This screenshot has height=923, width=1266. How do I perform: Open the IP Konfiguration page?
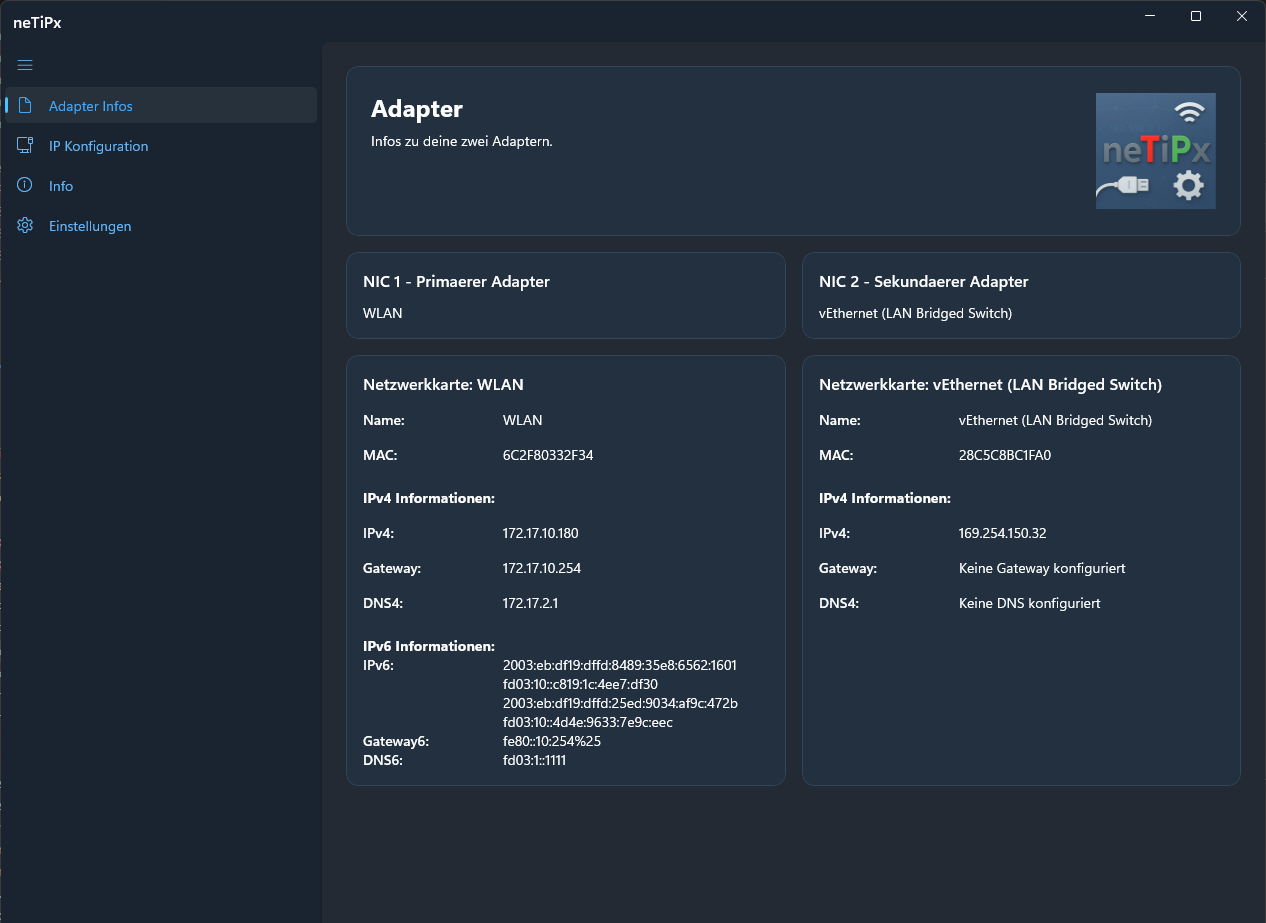[98, 146]
